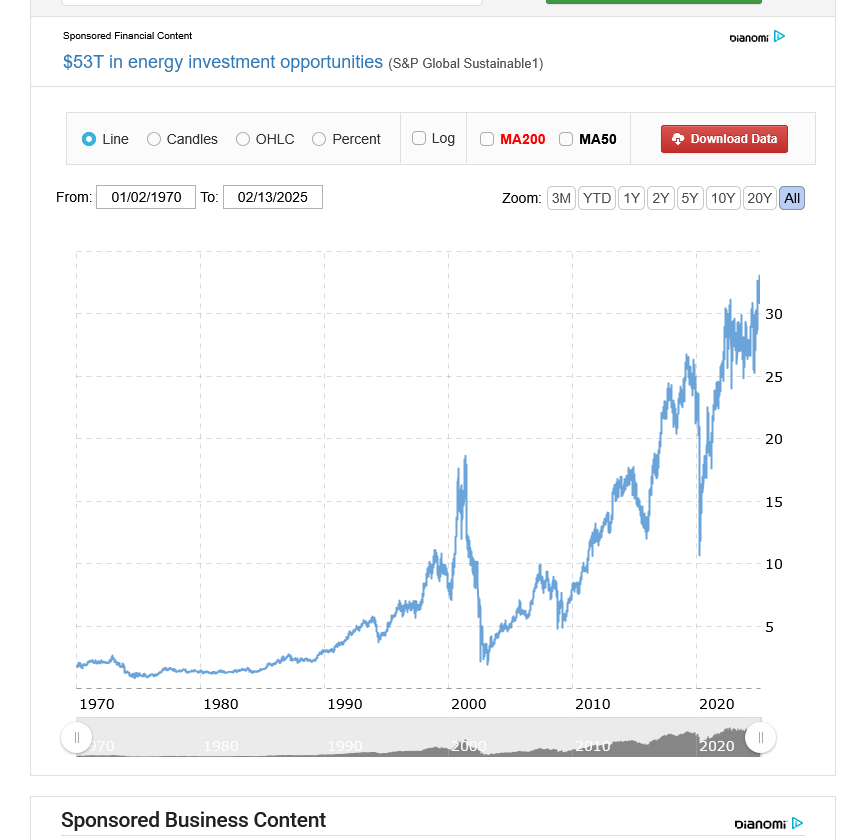Toggle the MA200 moving average
The height and width of the screenshot is (840, 850).
[487, 139]
